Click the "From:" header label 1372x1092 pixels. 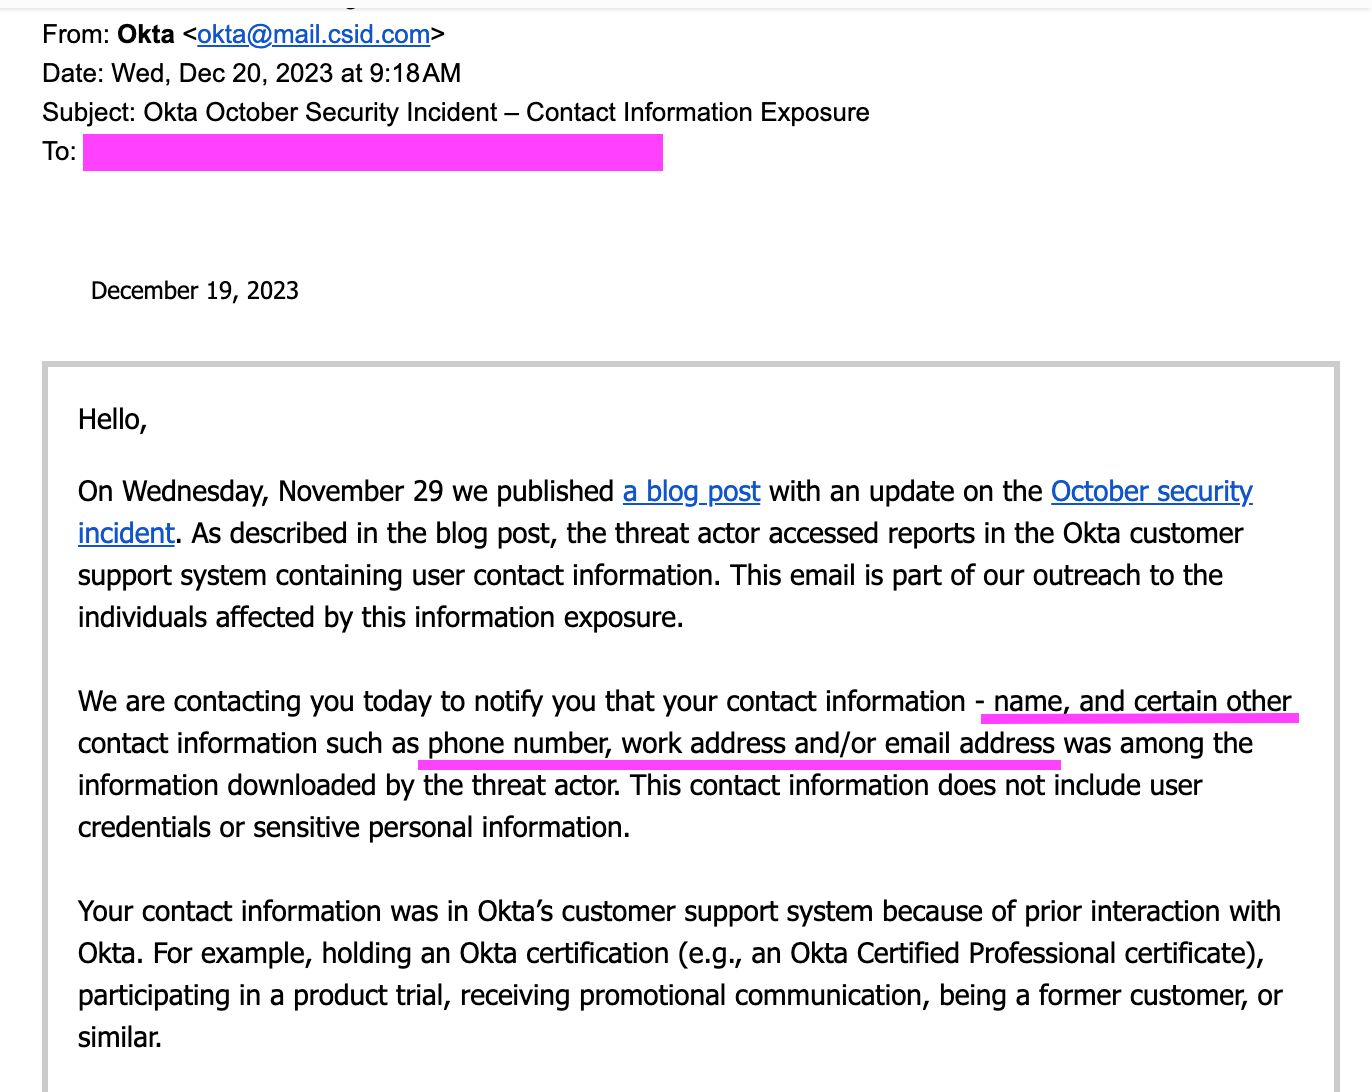76,34
